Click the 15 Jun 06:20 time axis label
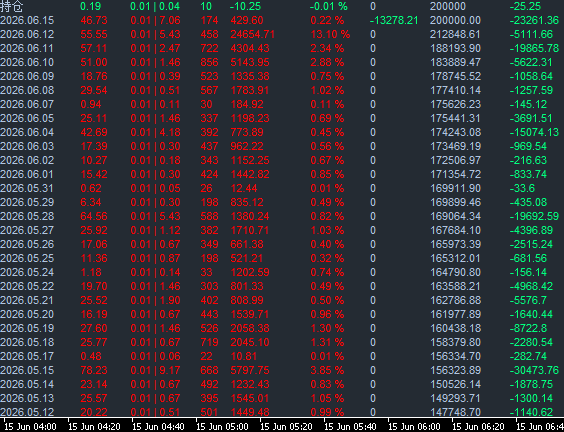The image size is (564, 432). [478, 427]
